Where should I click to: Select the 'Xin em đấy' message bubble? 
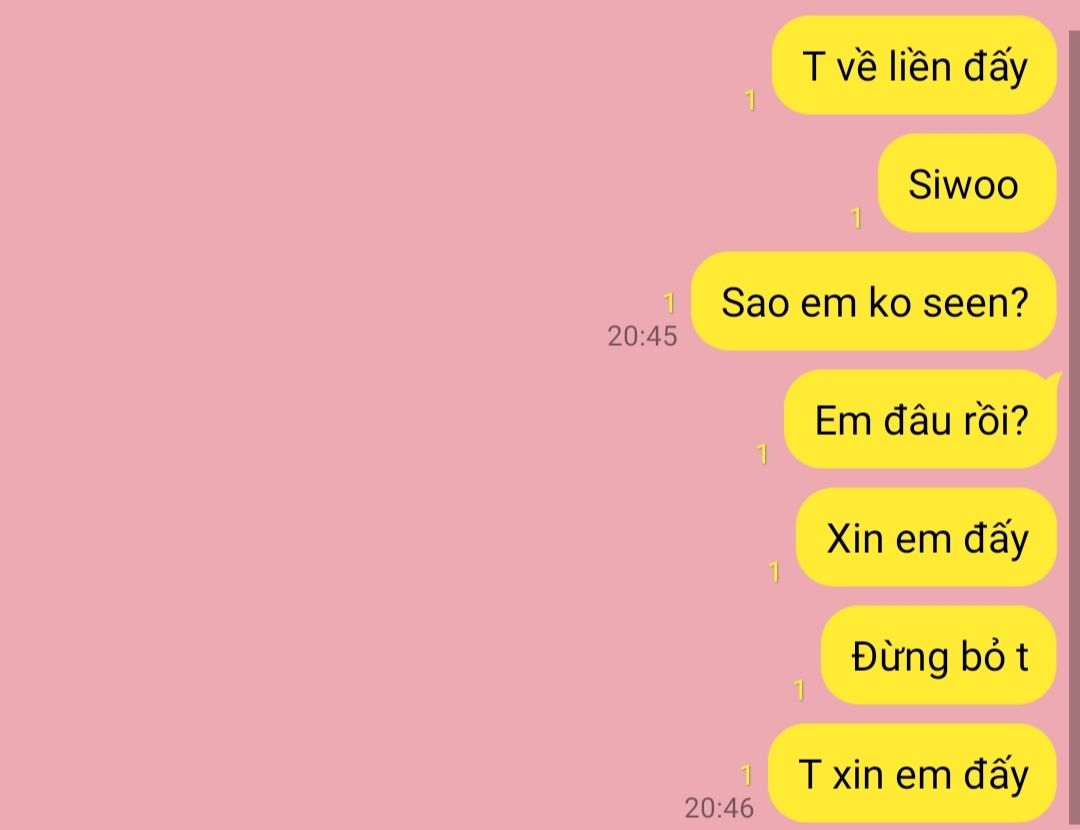point(926,537)
